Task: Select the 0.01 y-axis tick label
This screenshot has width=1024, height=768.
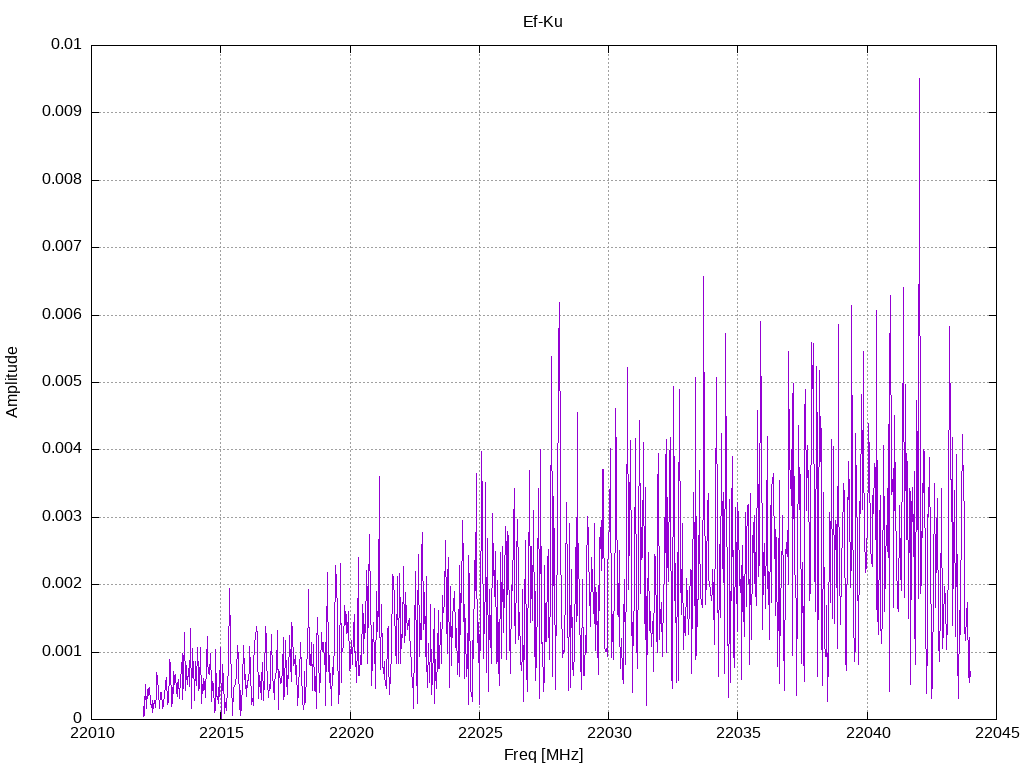Action: 66,45
